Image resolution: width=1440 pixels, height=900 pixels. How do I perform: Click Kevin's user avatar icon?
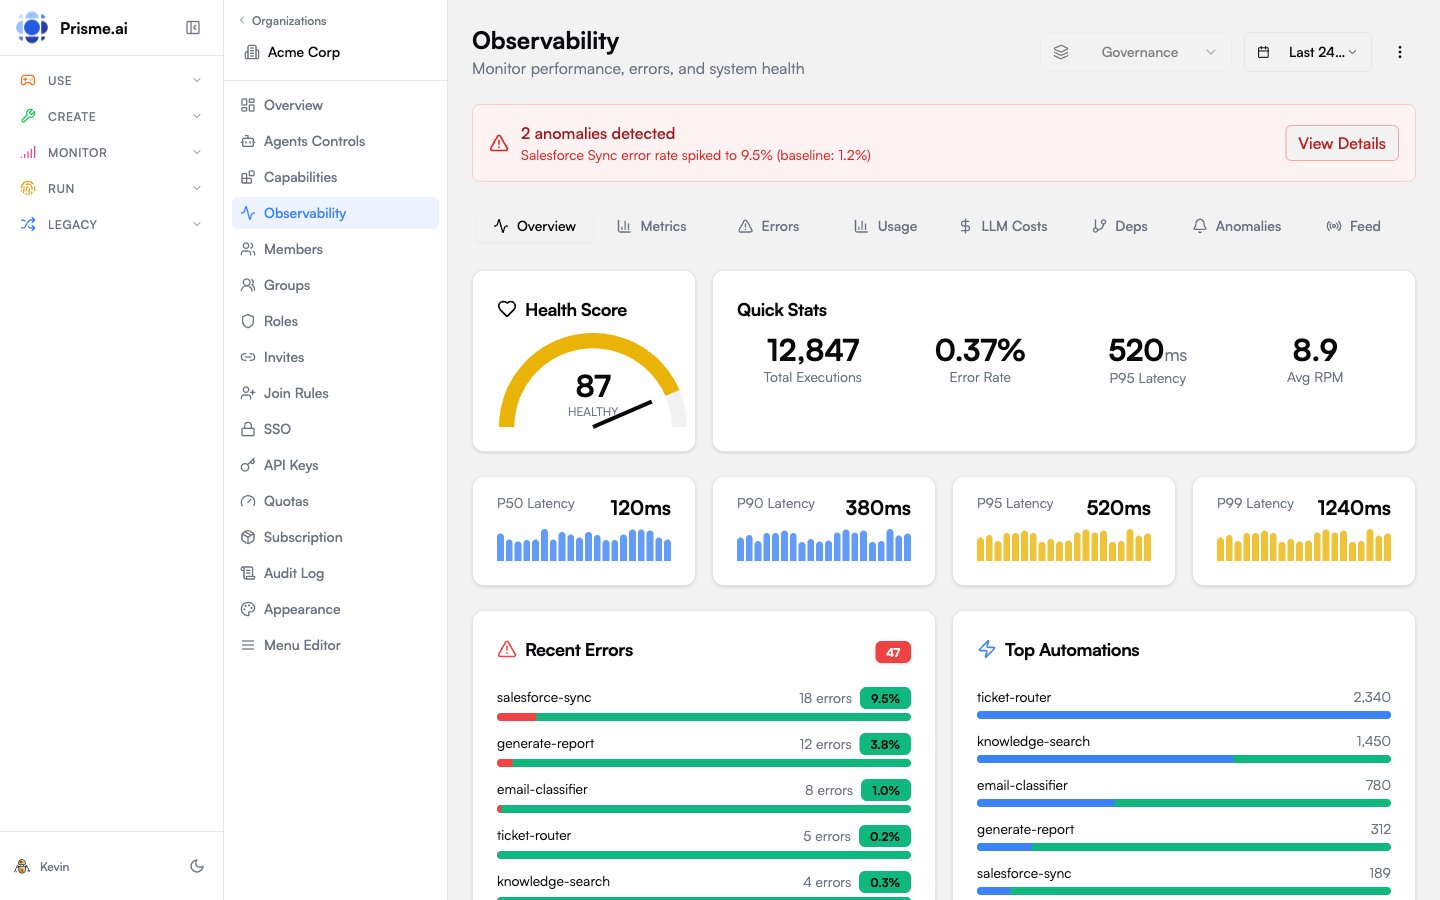(22, 866)
